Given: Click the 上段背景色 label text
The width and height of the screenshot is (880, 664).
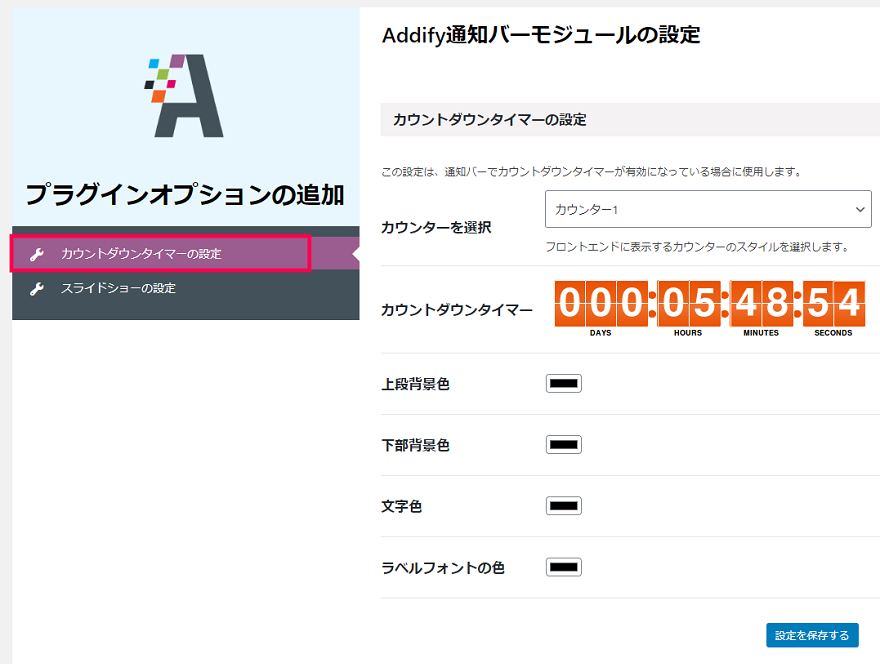Looking at the screenshot, I should click(415, 384).
